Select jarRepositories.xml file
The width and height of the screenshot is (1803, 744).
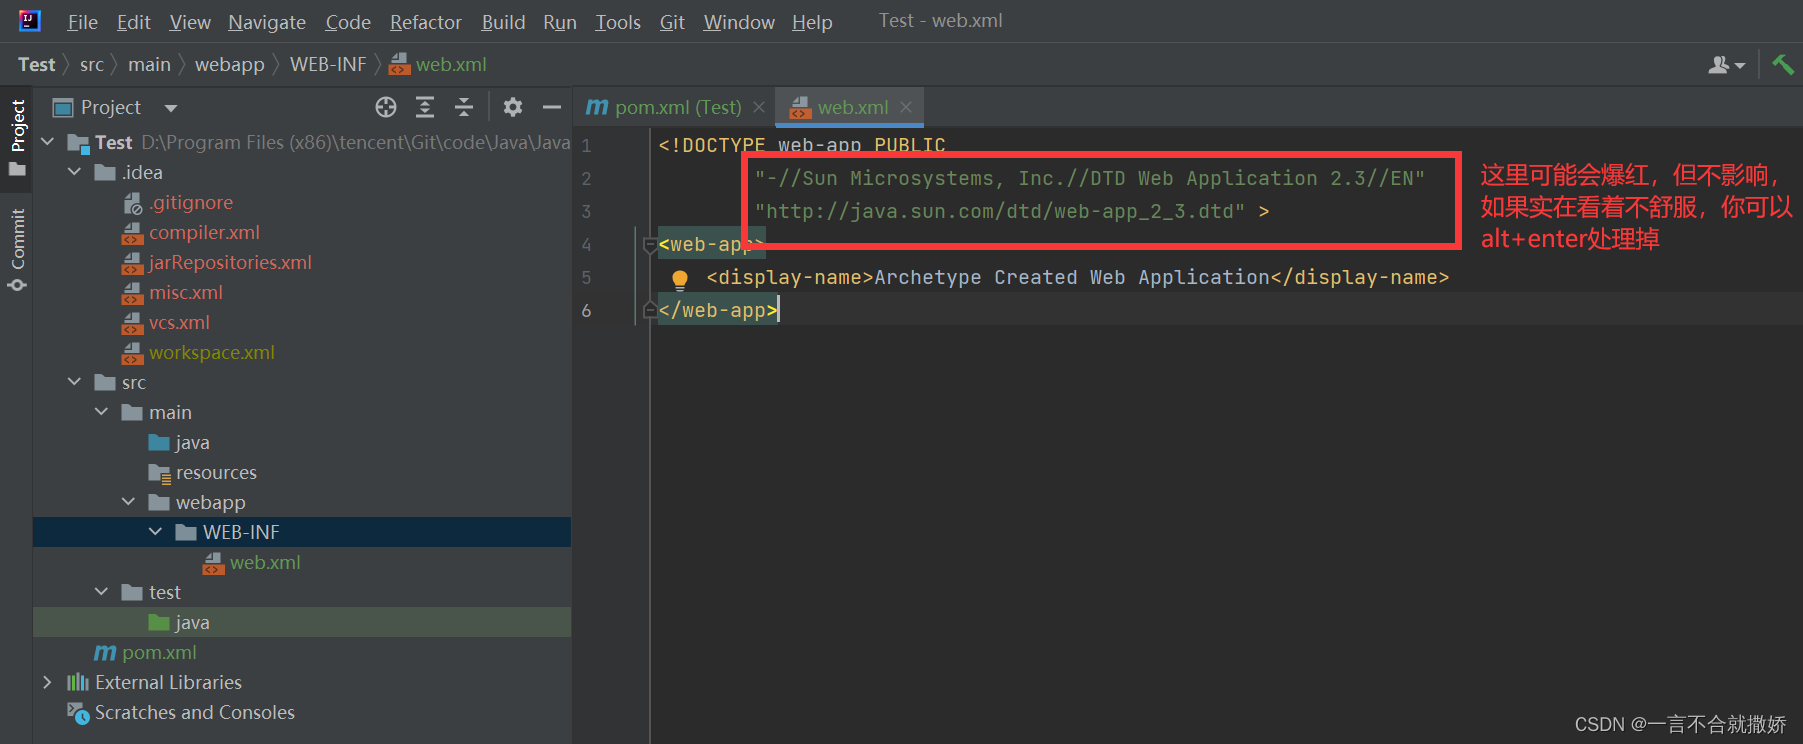point(230,262)
